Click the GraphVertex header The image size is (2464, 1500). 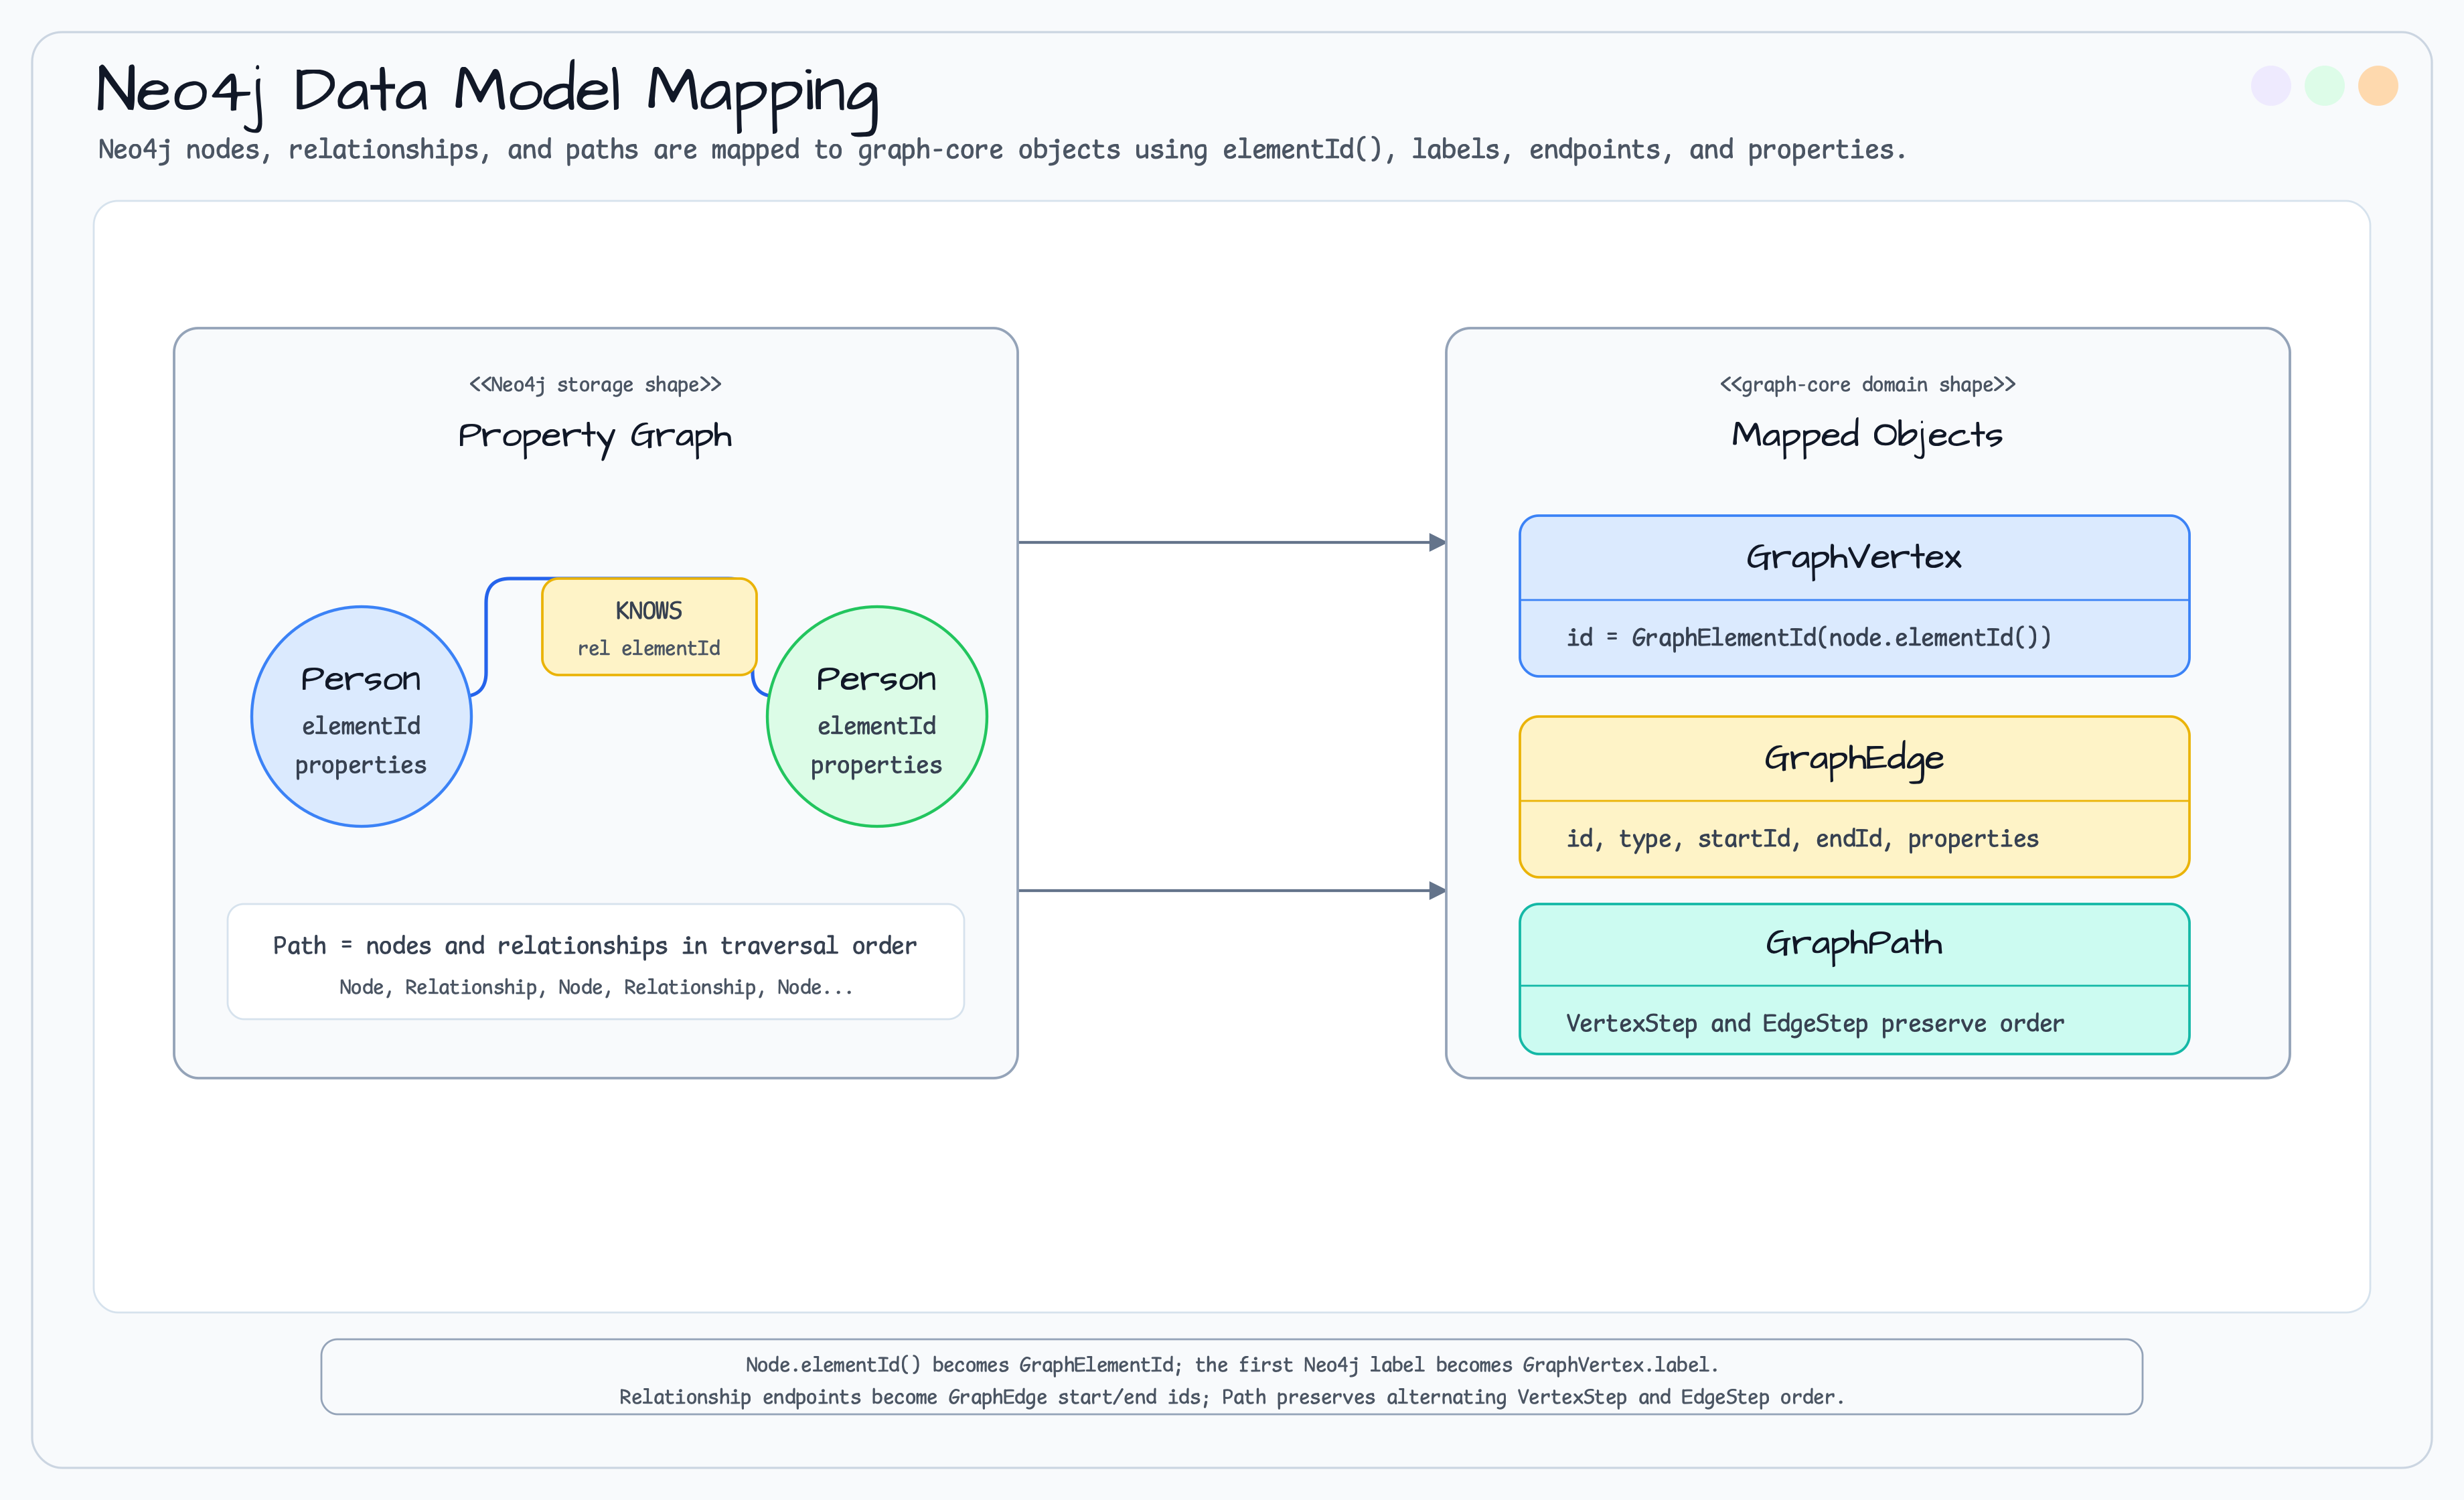coord(1854,558)
